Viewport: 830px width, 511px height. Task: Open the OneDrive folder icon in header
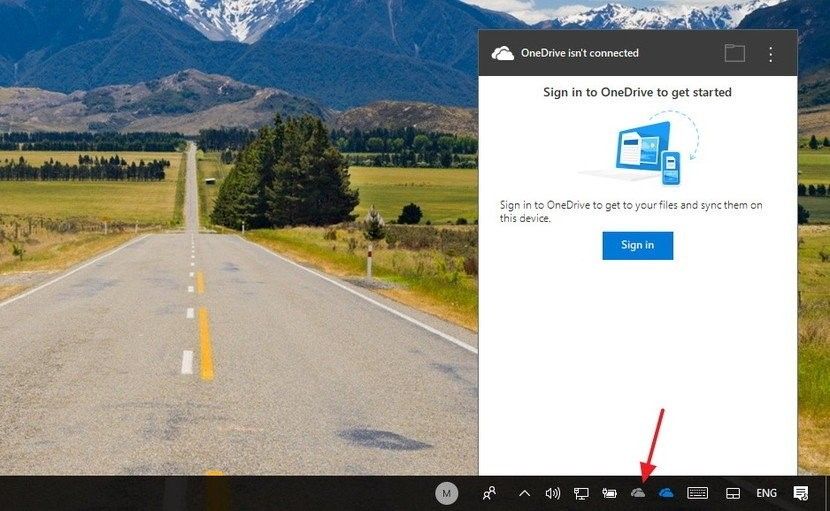click(x=735, y=53)
